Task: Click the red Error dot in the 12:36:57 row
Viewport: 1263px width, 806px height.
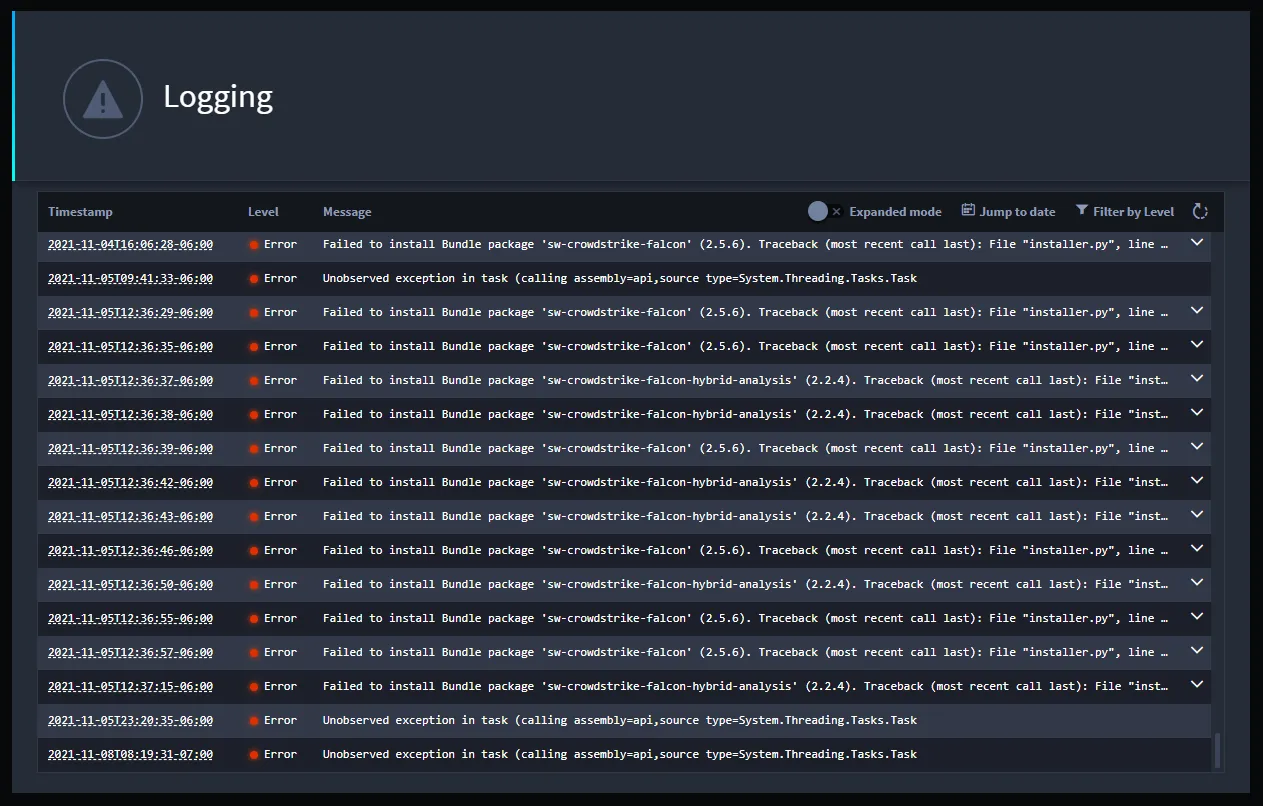Action: 254,652
